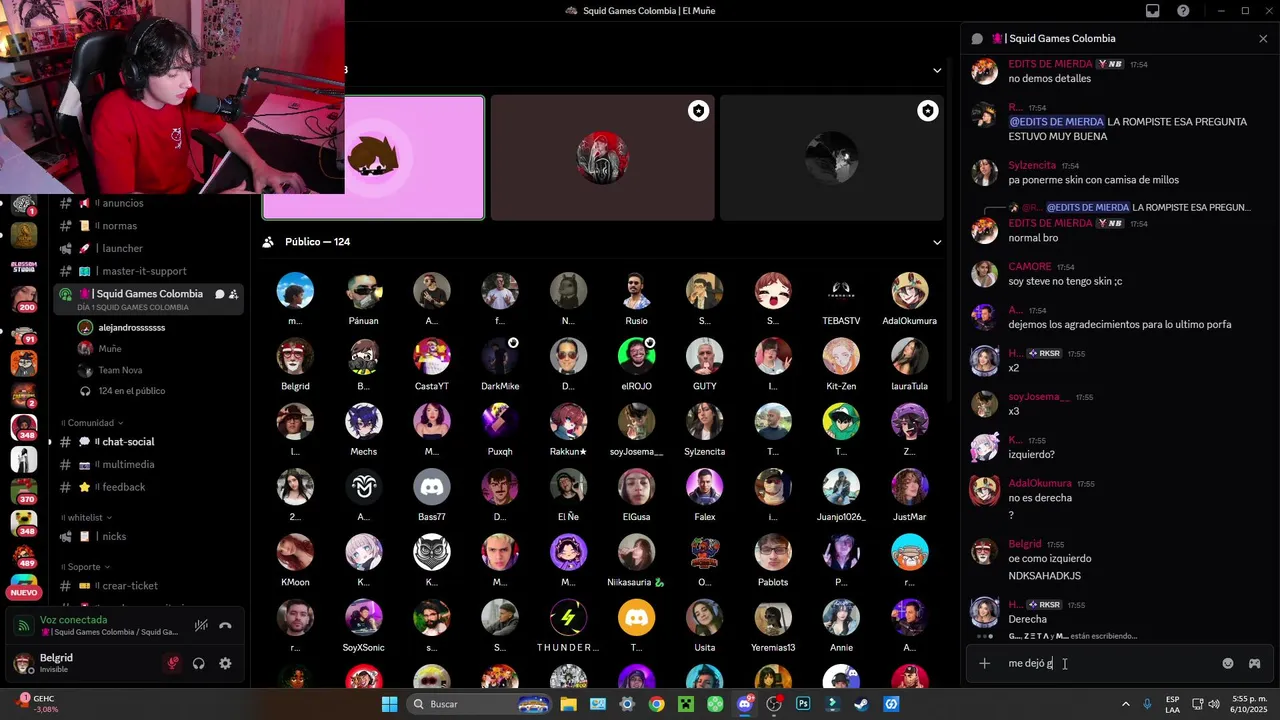
Task: Click invite icon on Squid Games Colombia channel
Action: (x=233, y=294)
